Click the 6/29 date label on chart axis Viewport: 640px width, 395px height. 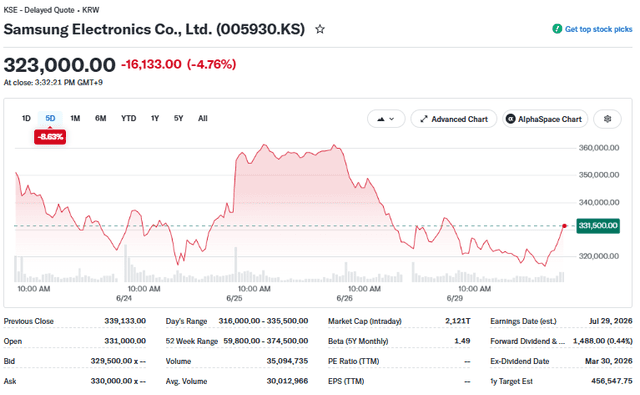click(455, 298)
